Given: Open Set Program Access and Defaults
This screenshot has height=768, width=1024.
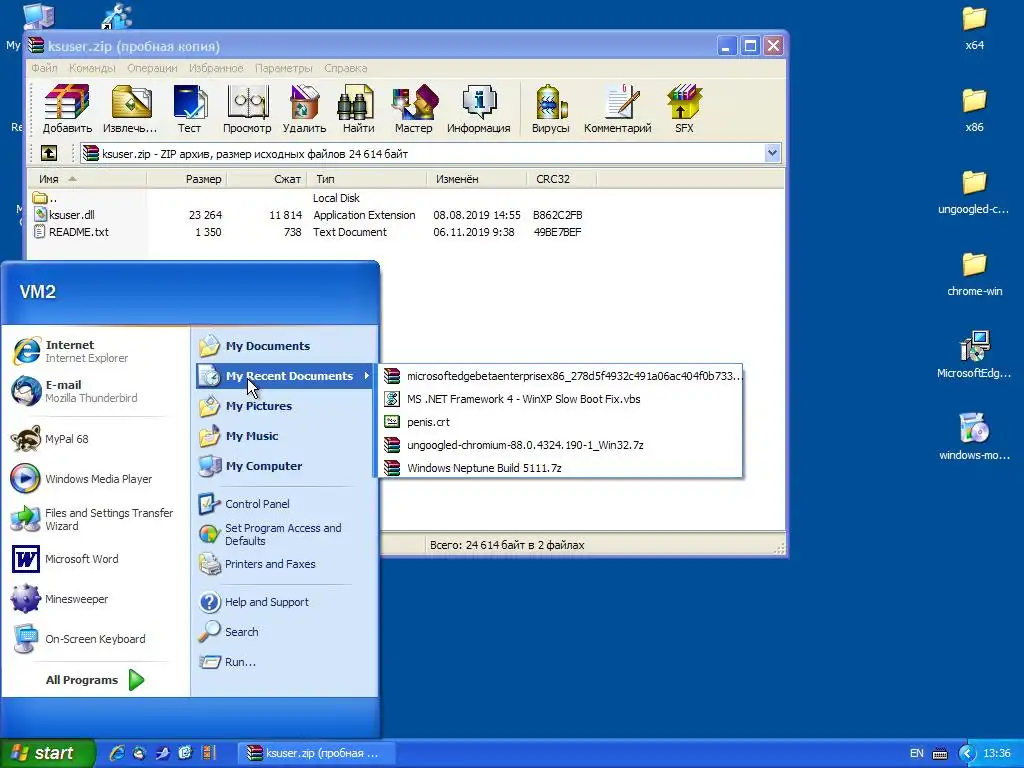Looking at the screenshot, I should click(x=284, y=534).
